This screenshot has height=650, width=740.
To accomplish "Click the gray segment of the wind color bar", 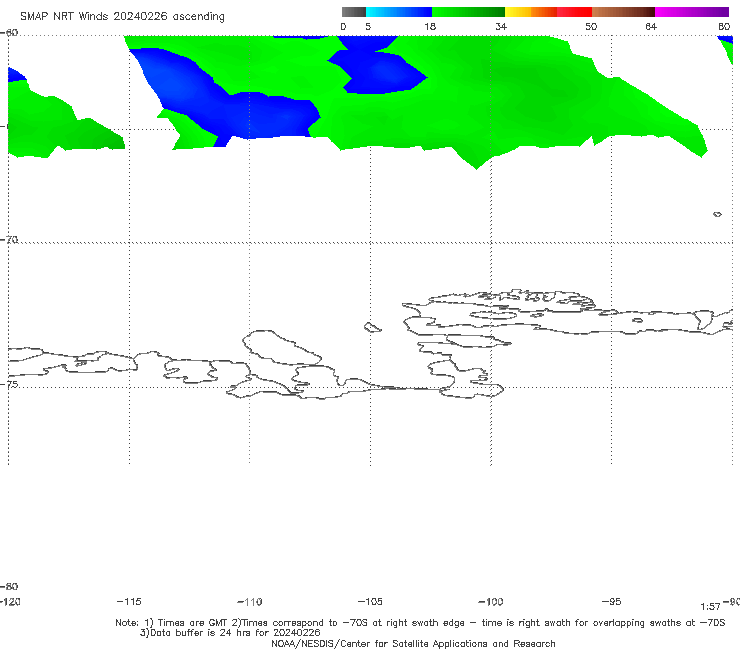I will tap(353, 12).
